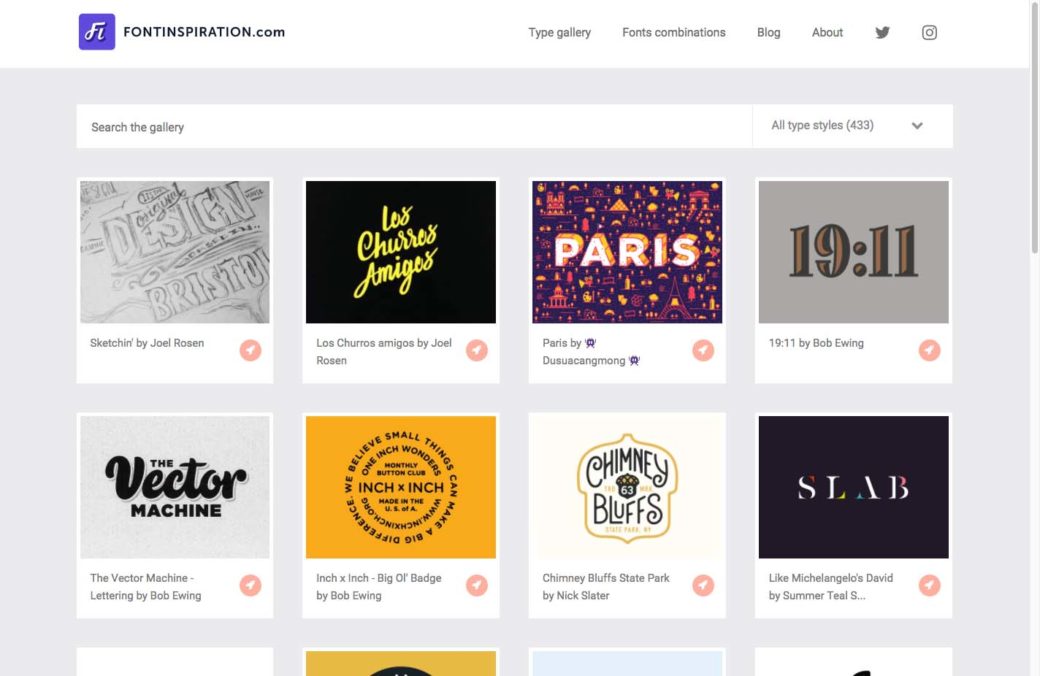Click rocket icon on Chimney Bluffs card
1040x676 pixels.
703,585
